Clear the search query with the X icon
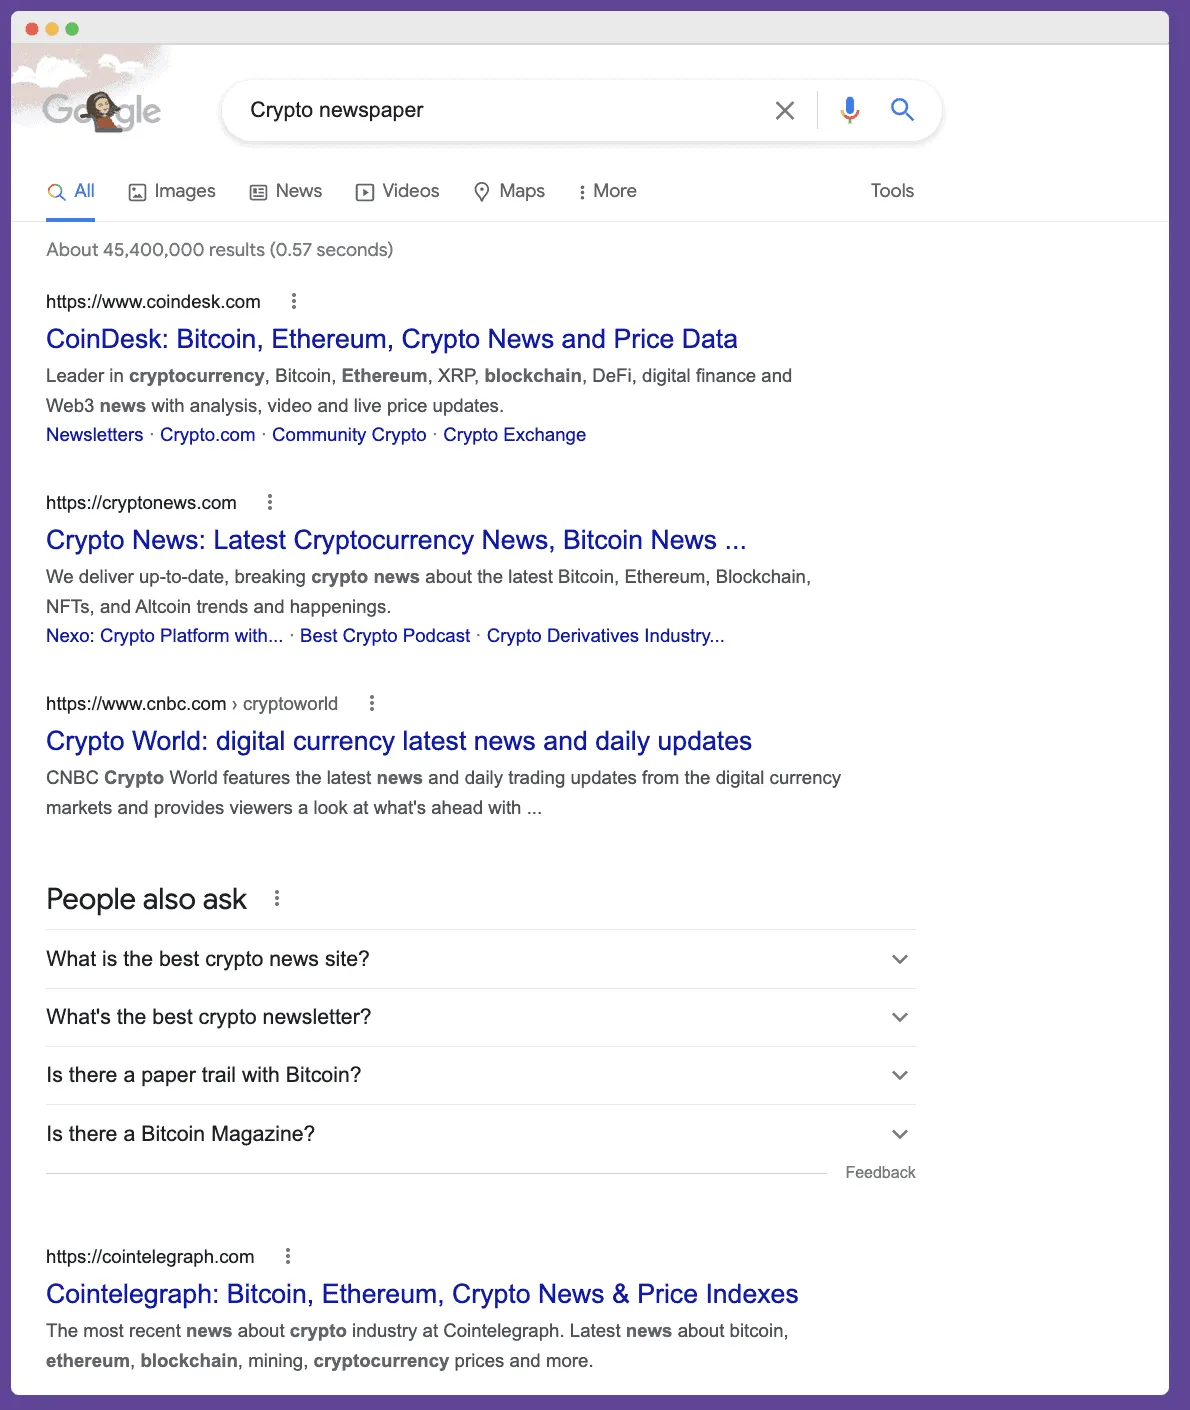This screenshot has width=1190, height=1410. coord(785,110)
